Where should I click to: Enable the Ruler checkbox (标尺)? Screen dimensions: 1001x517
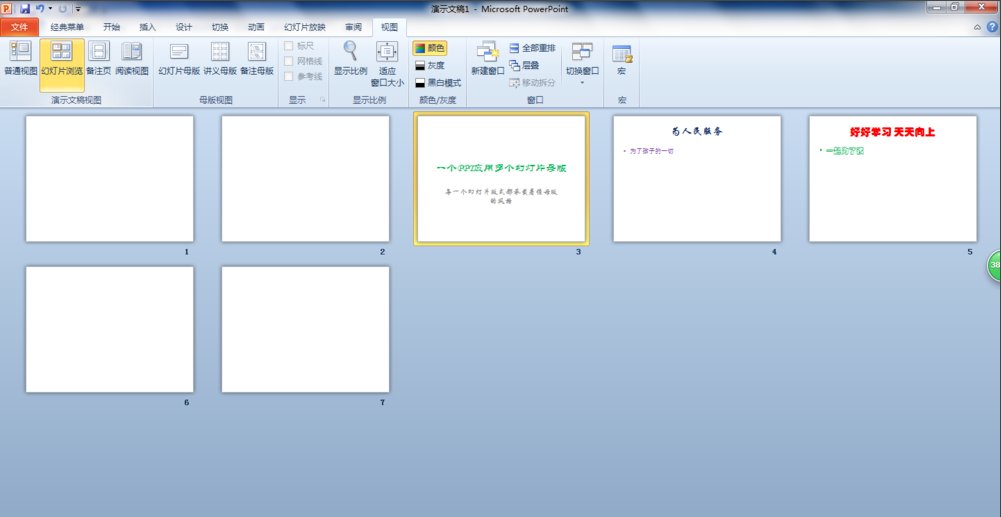(x=290, y=47)
